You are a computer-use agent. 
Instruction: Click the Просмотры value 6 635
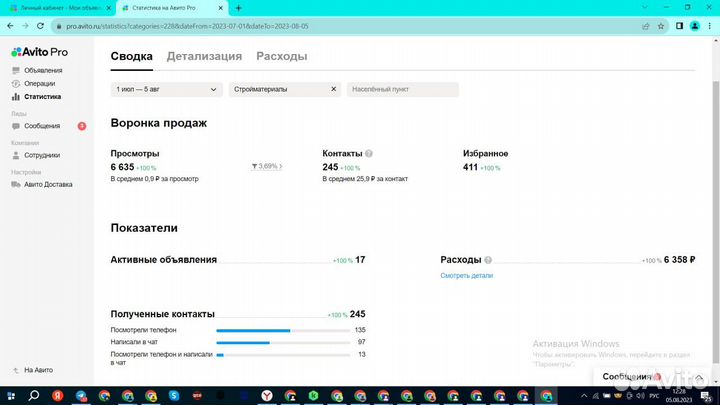click(x=122, y=167)
